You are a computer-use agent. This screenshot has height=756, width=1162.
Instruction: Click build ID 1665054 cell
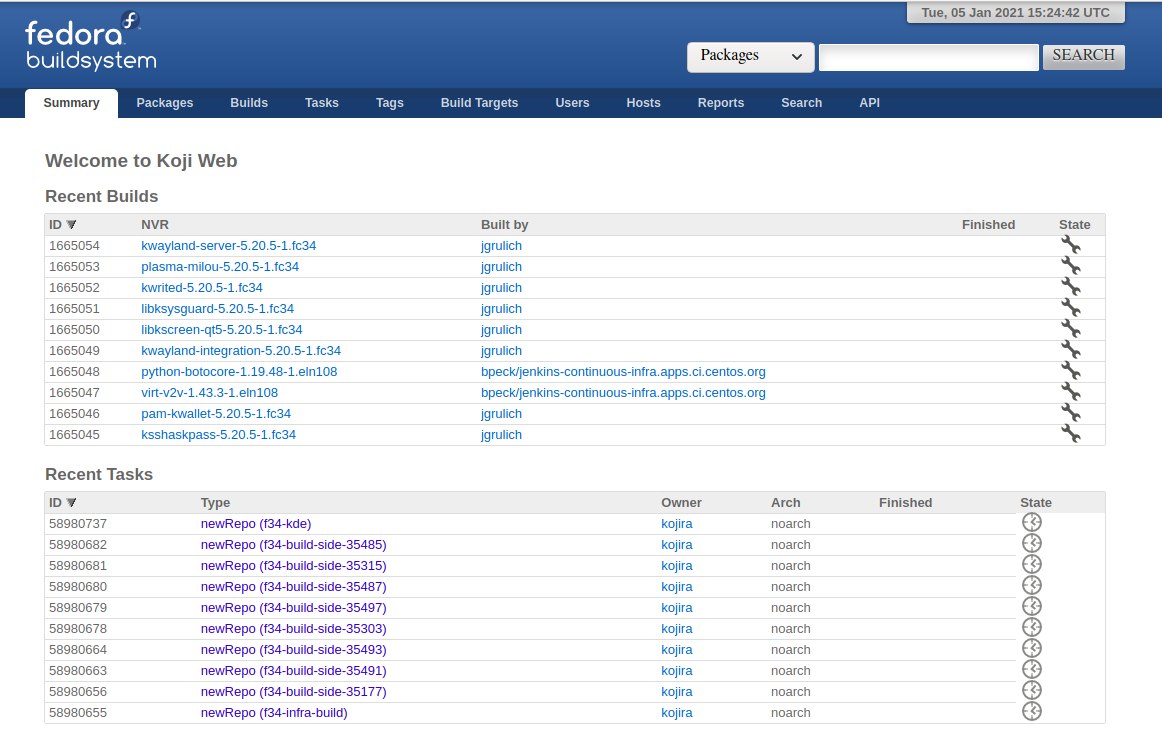tap(74, 245)
